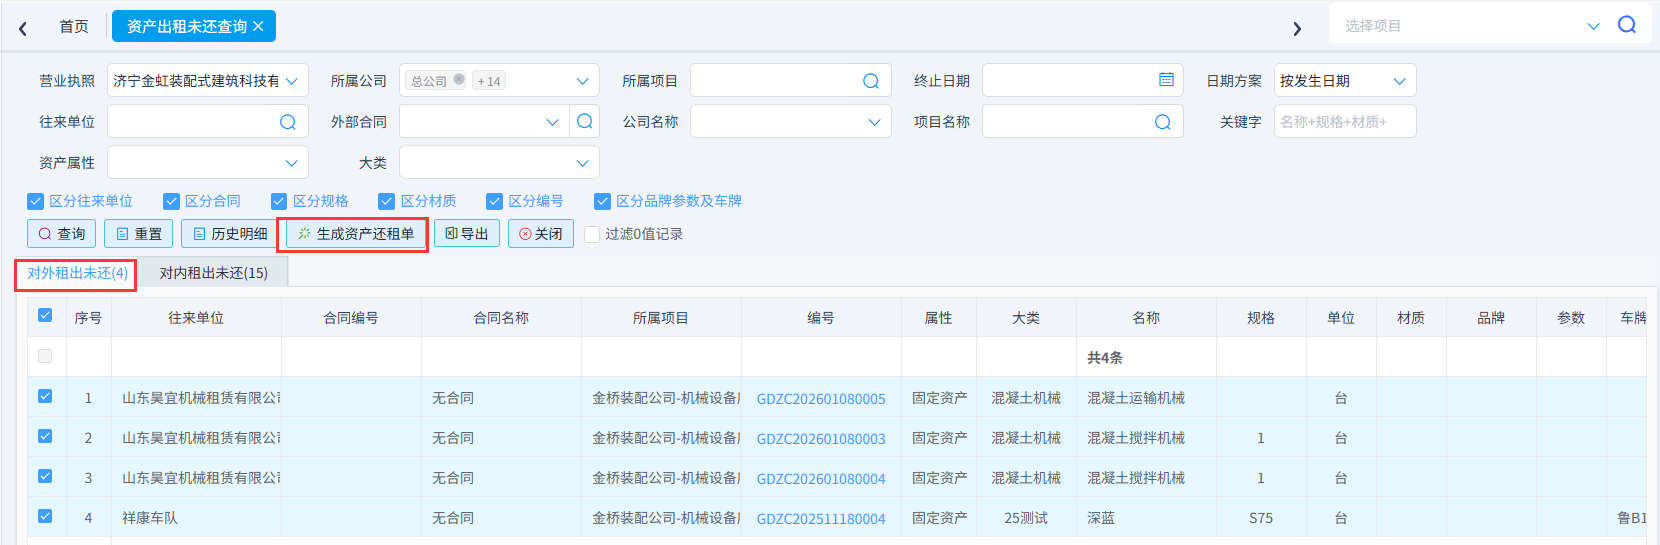
Task: Remove 总公司 tag from 所属公司
Action: coord(459,80)
